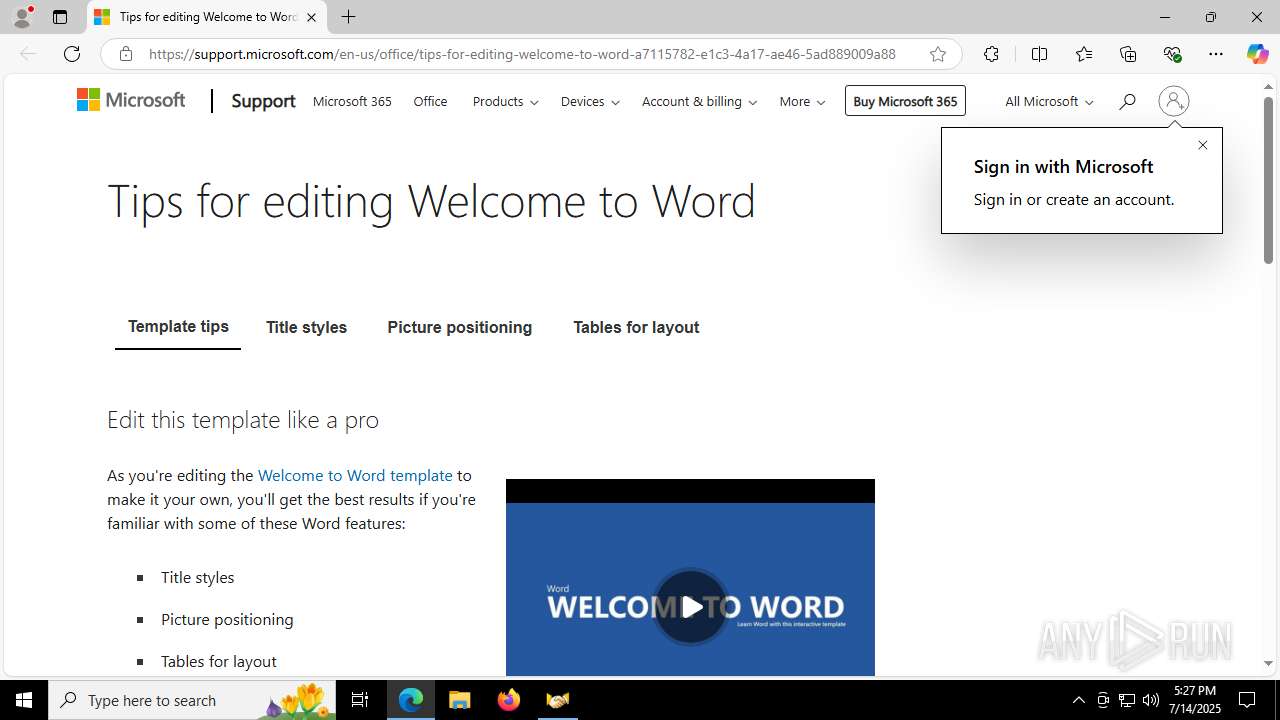
Task: Open Browser essentials icon
Action: click(1172, 54)
